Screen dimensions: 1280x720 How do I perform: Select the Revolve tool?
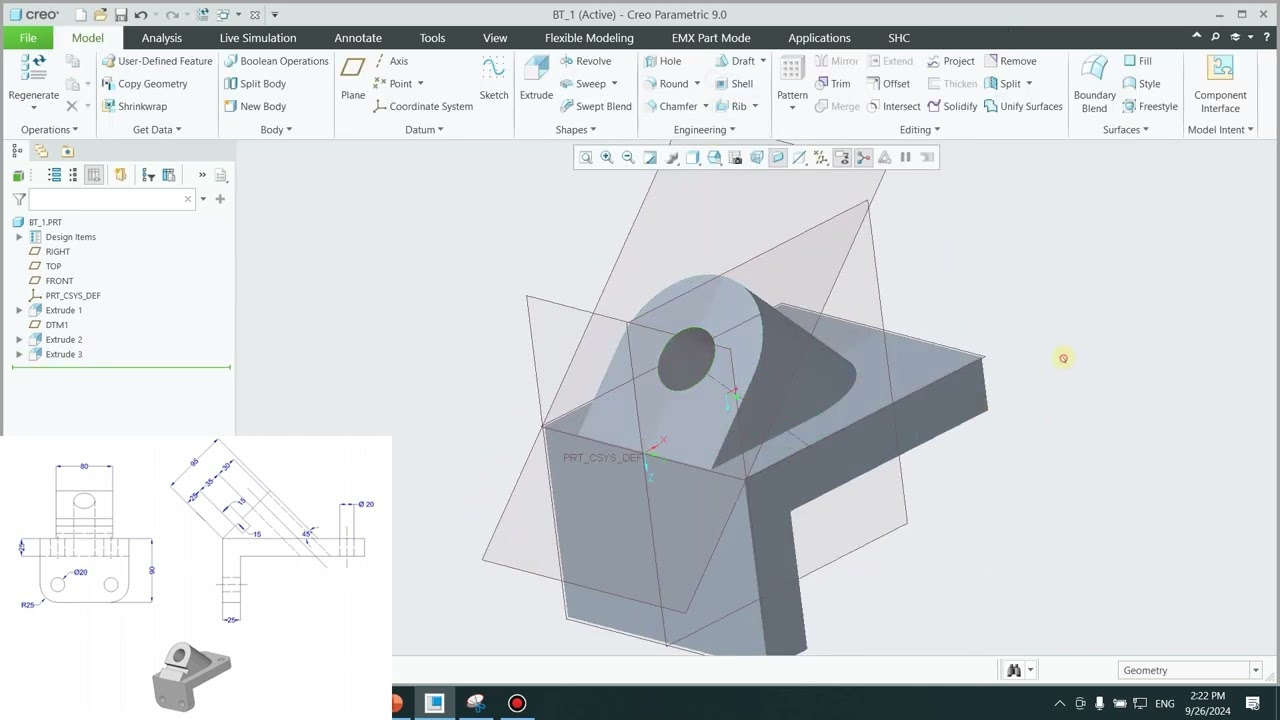pyautogui.click(x=585, y=61)
